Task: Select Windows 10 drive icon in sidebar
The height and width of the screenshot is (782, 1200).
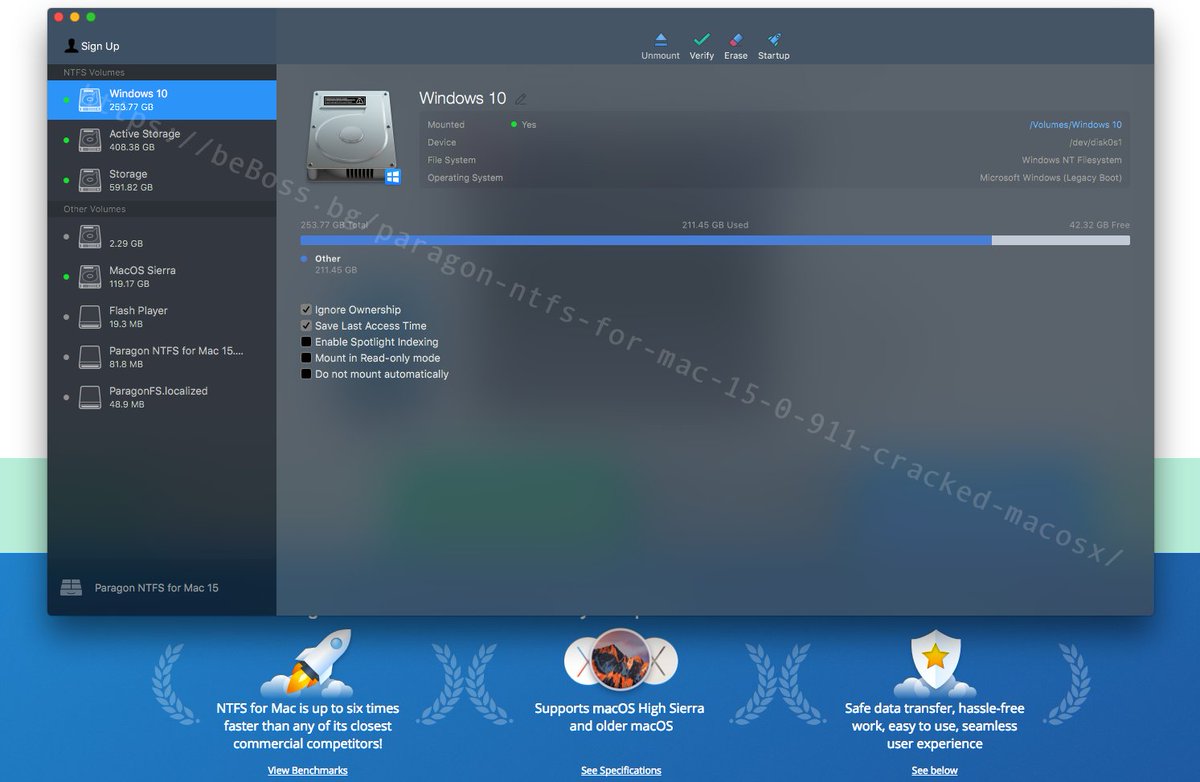Action: (x=91, y=100)
